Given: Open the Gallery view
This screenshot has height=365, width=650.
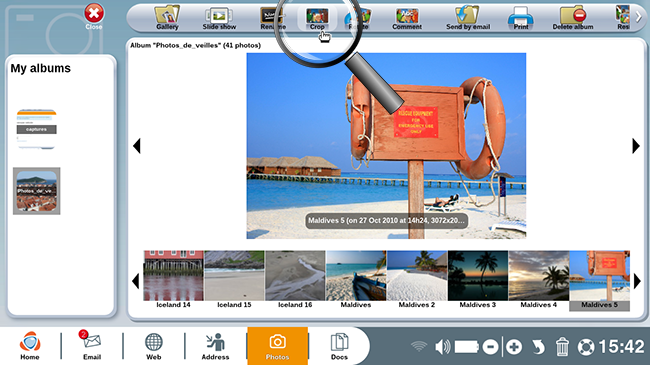Looking at the screenshot, I should pos(167,18).
